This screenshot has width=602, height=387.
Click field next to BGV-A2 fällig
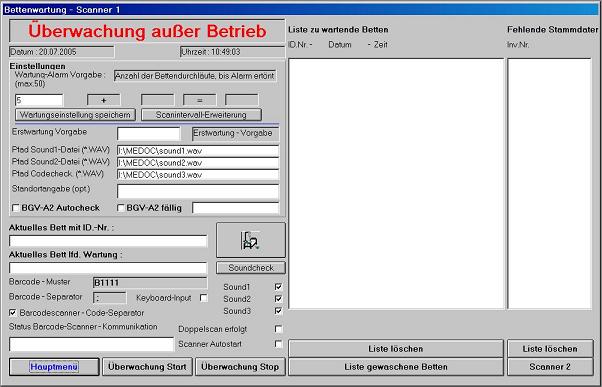coord(235,208)
